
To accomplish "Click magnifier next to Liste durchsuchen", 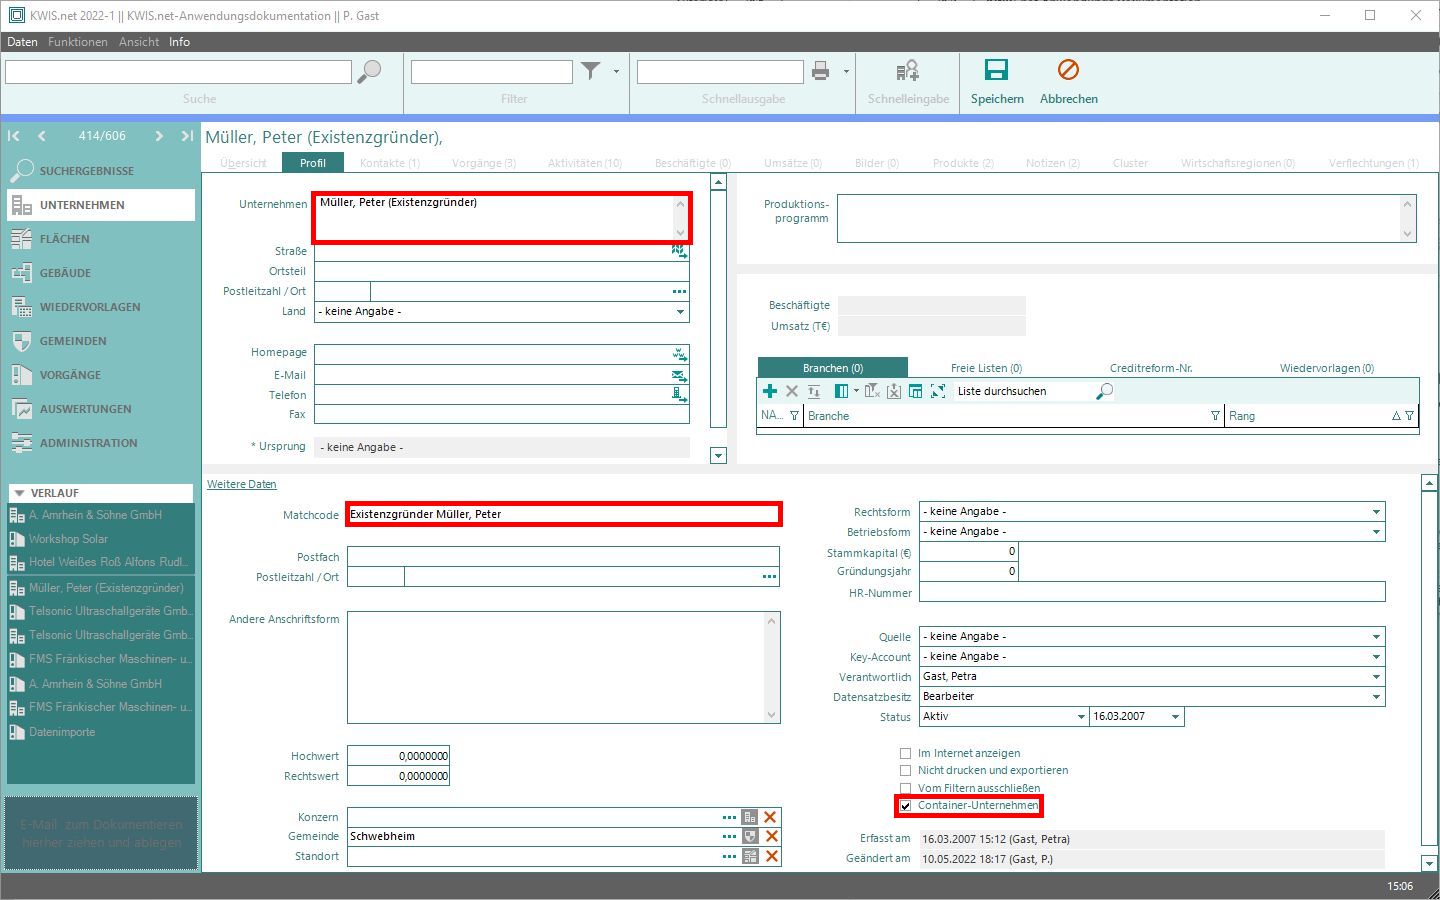I will 1105,391.
